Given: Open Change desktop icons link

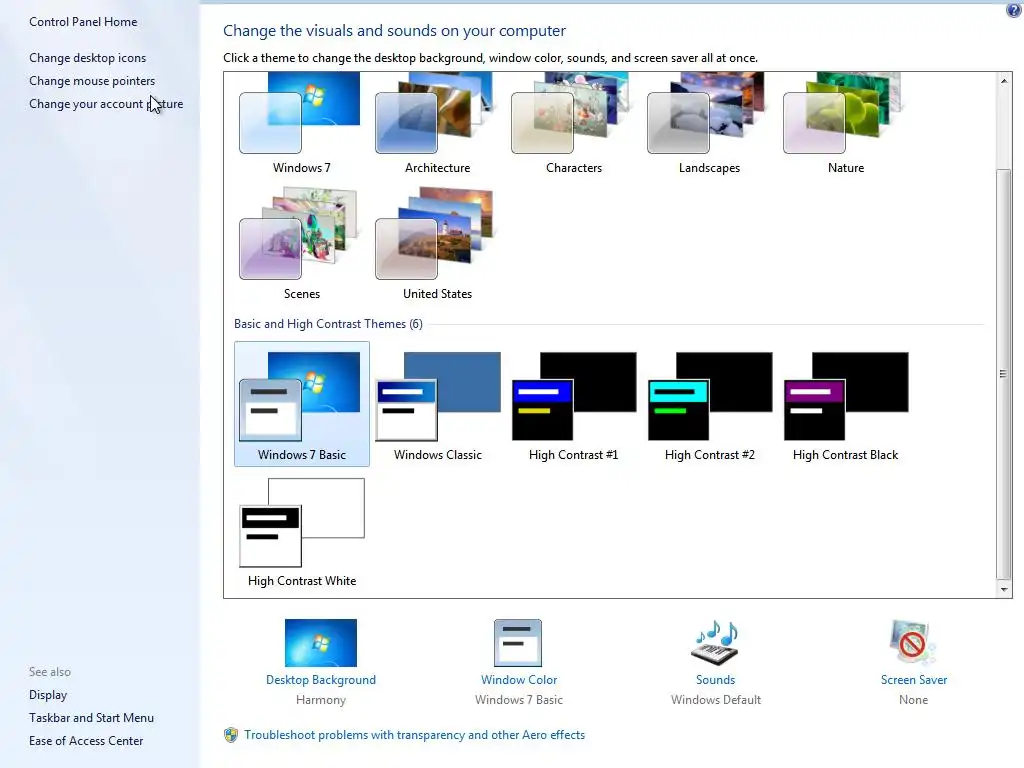Looking at the screenshot, I should [x=88, y=58].
